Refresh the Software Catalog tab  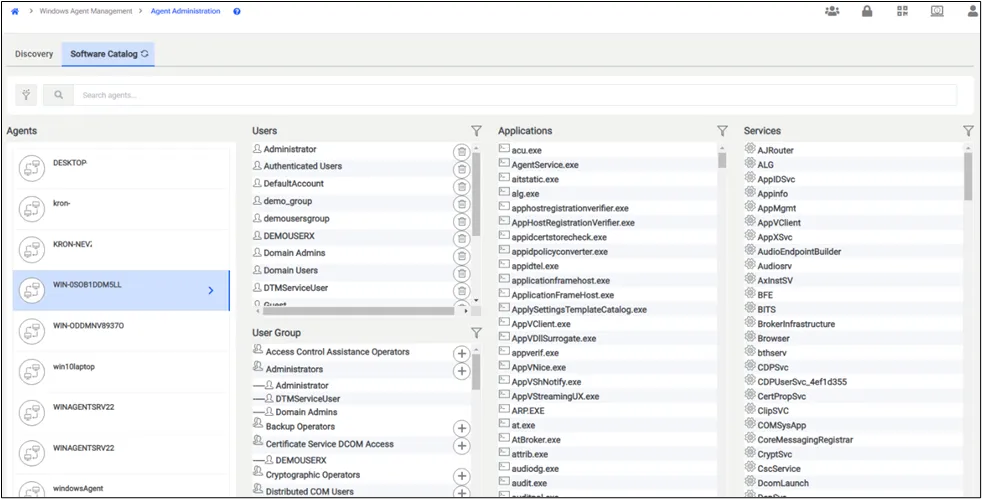145,54
